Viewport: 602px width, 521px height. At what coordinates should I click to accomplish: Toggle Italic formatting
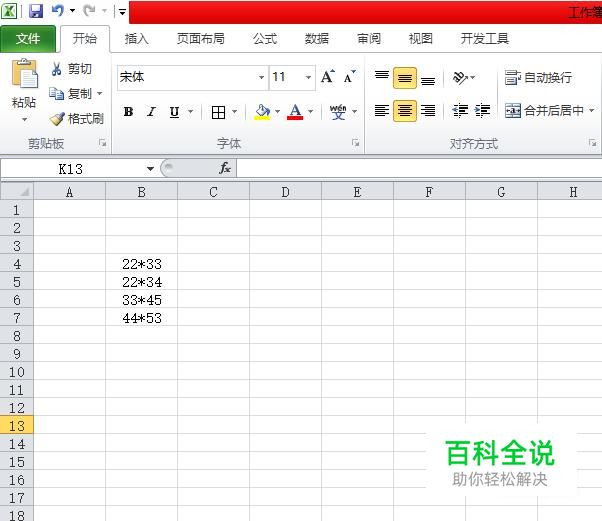[151, 112]
